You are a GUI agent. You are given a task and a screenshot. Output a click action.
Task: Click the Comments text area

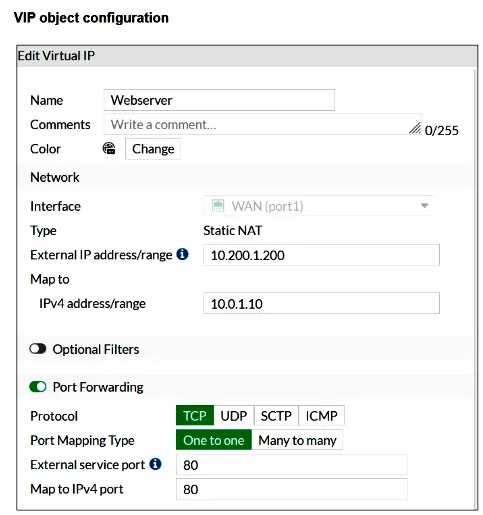pos(262,124)
